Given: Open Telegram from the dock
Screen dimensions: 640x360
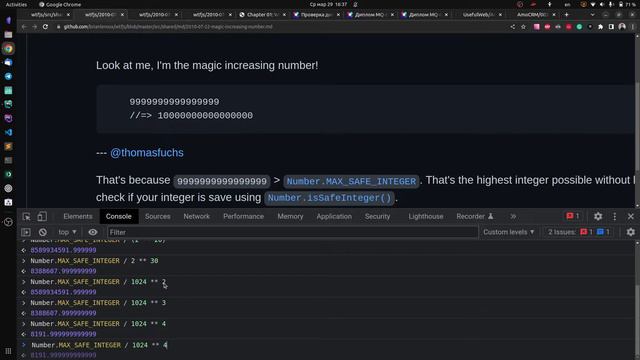Looking at the screenshot, I should click(x=8, y=76).
